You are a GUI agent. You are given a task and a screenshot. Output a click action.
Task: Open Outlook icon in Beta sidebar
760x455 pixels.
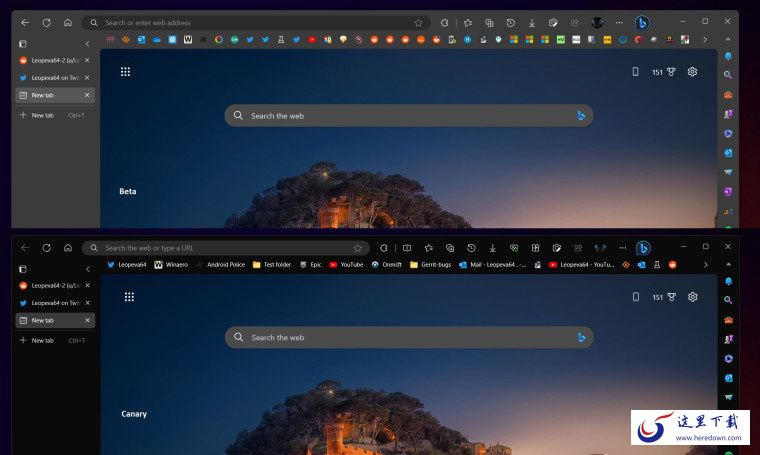tap(728, 153)
